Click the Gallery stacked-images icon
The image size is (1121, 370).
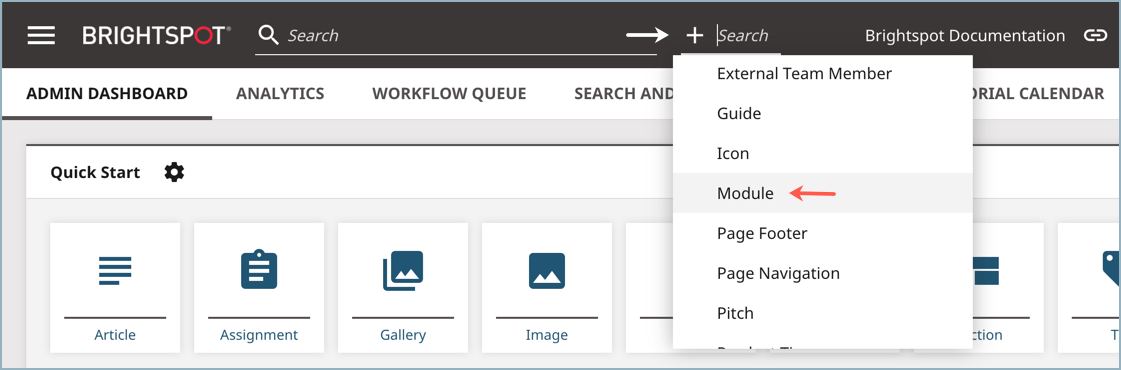pos(403,271)
